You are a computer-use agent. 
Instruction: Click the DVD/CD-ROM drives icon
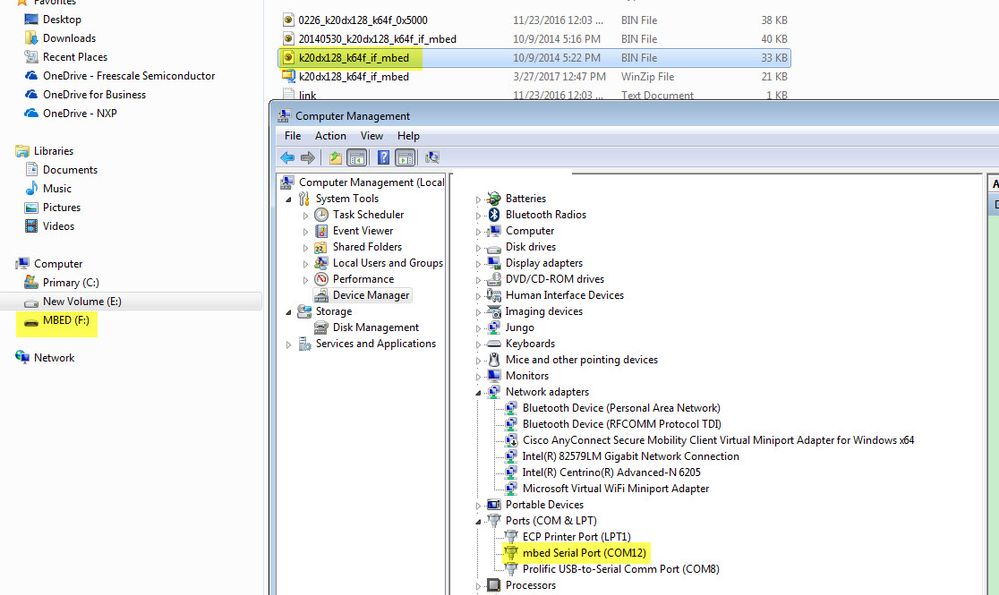tap(493, 279)
